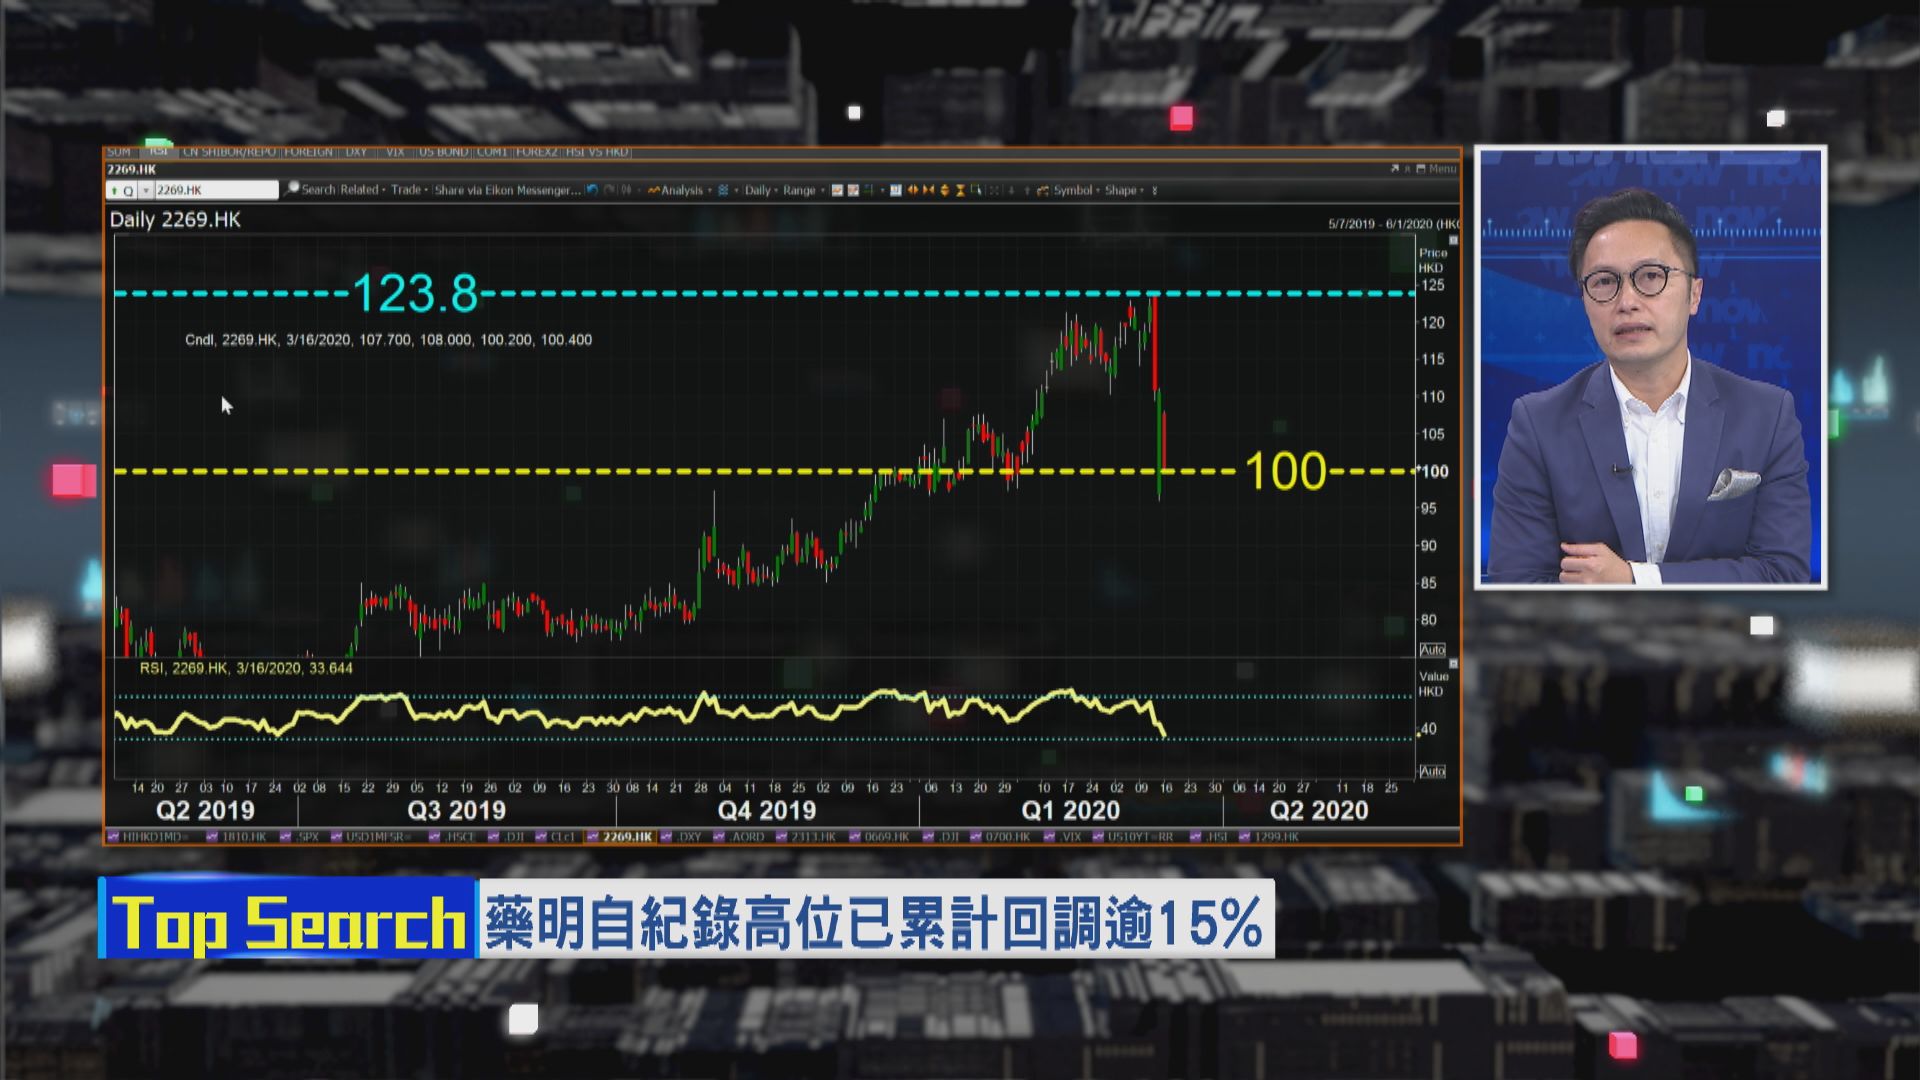
Task: Click the redo arrow icon
Action: pos(607,189)
